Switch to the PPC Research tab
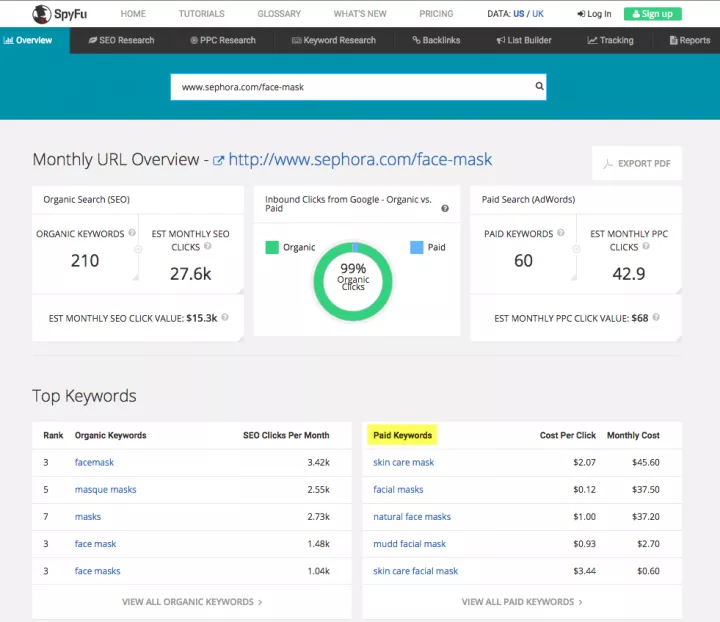Image resolution: width=720 pixels, height=622 pixels. (x=222, y=40)
